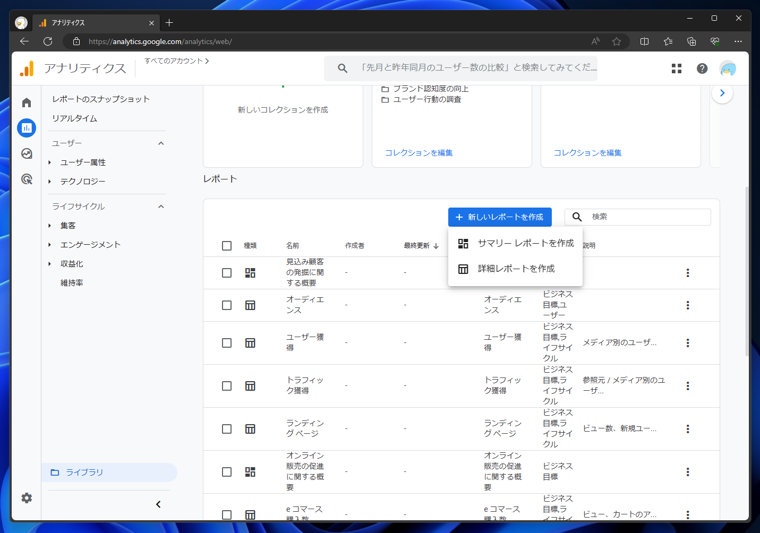Click the Analytics logo
This screenshot has height=533, width=760.
27,69
